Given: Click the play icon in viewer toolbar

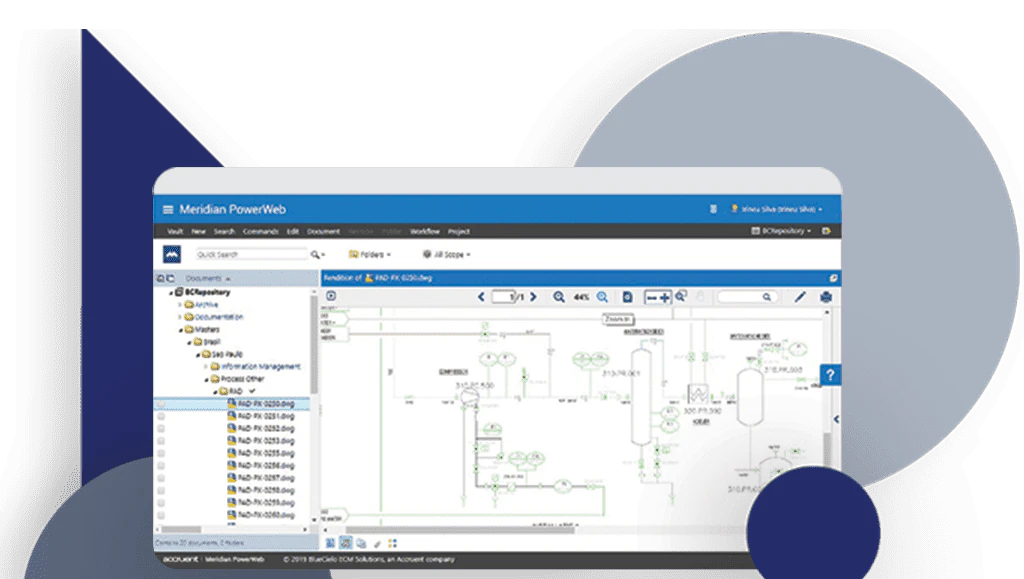Looking at the screenshot, I should point(331,296).
